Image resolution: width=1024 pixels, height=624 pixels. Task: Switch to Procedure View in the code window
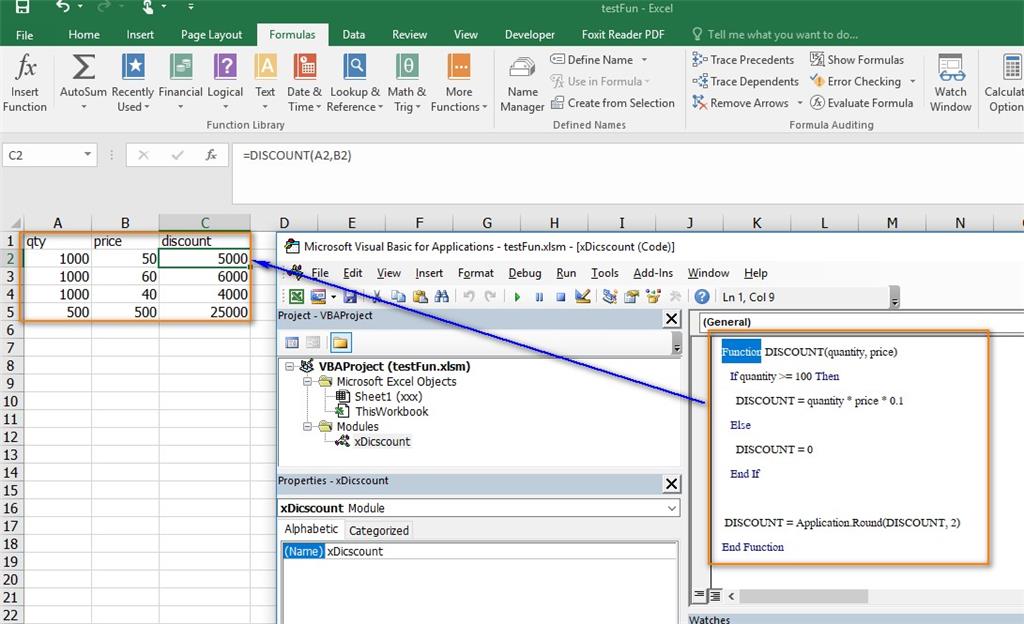coord(699,595)
